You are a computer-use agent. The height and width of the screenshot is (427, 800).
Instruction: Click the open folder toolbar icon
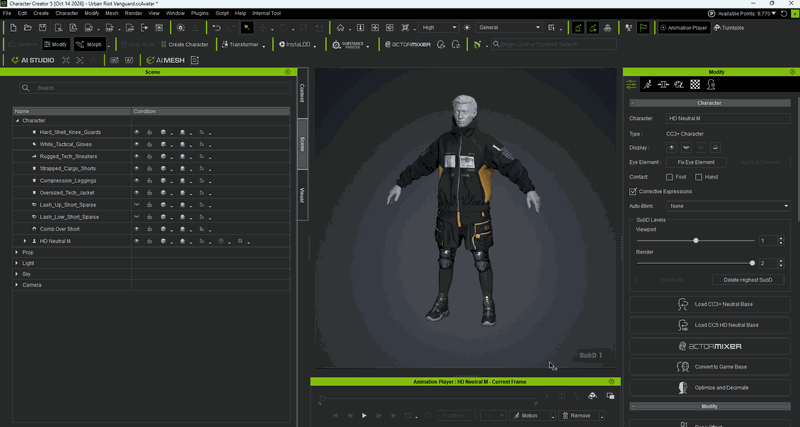point(28,28)
